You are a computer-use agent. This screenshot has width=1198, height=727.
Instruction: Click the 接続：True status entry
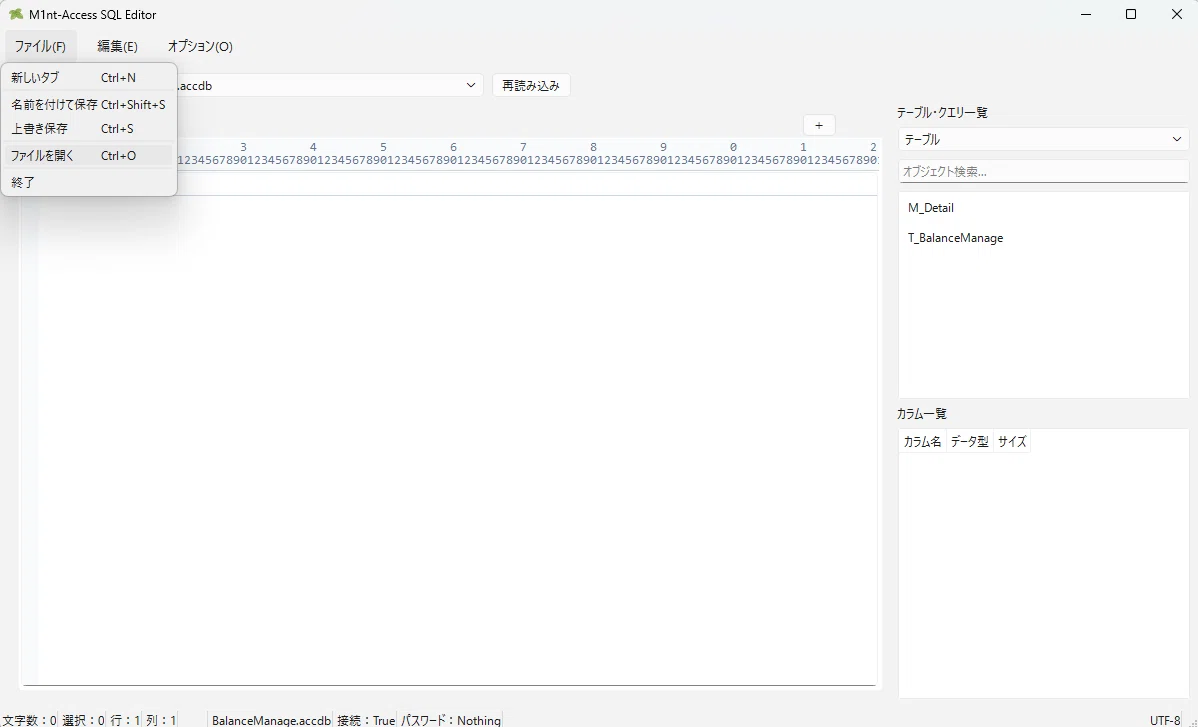click(x=366, y=720)
